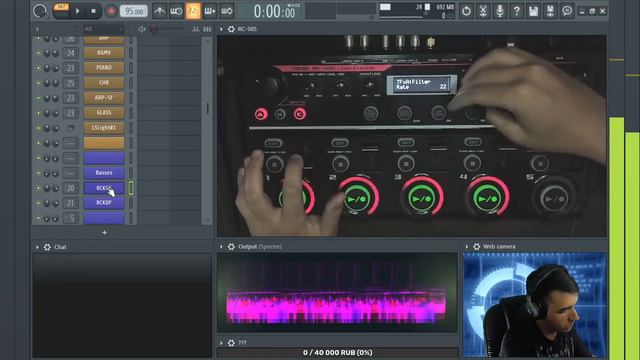This screenshot has height=360, width=640.
Task: Toggle the Pat/Song mode switch
Action: click(x=61, y=11)
